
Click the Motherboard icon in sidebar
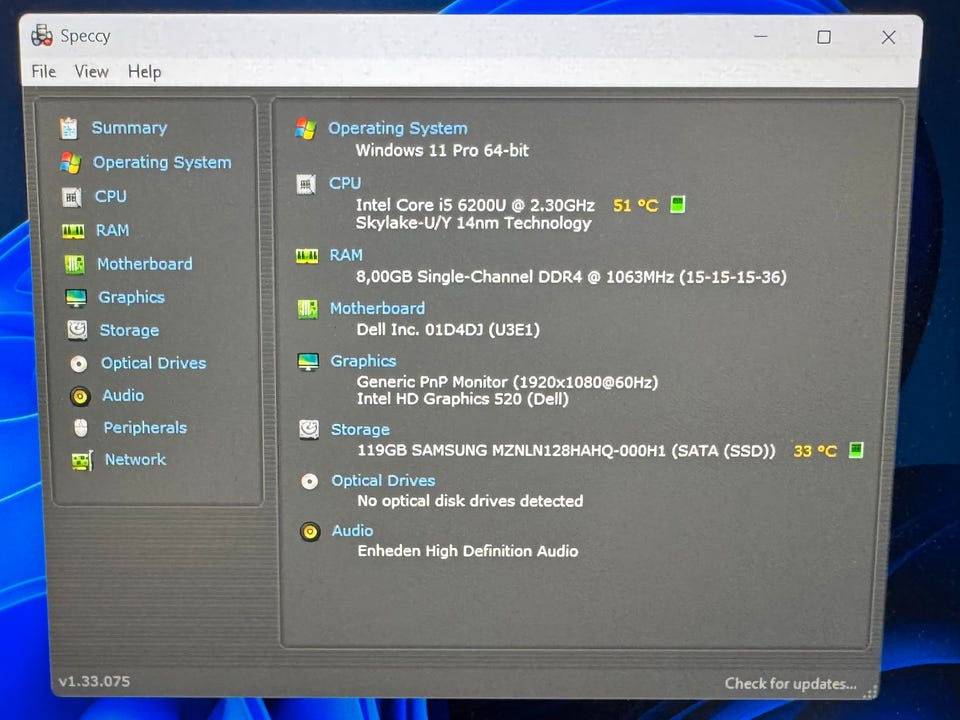point(75,264)
